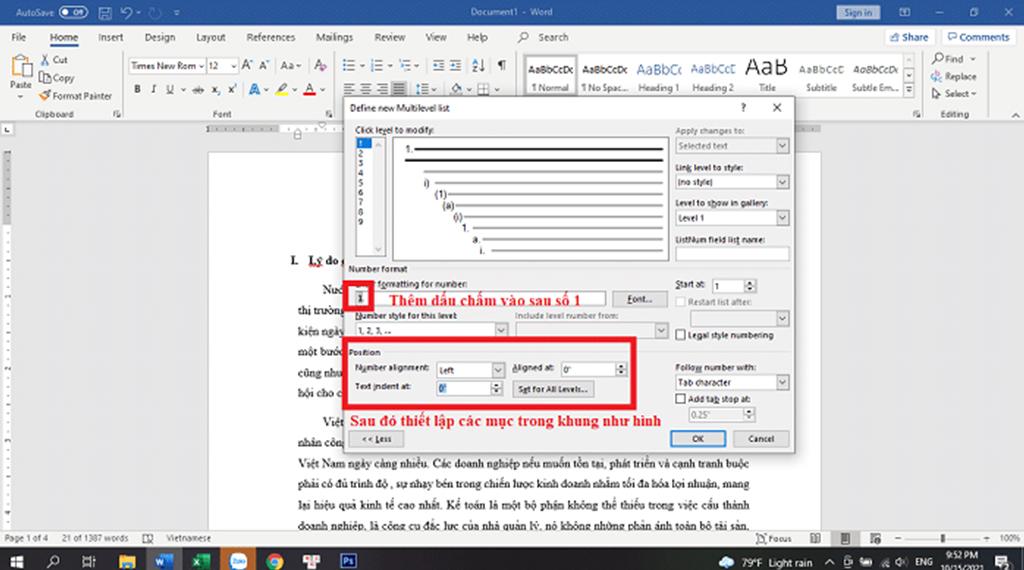This screenshot has height=570, width=1024.
Task: Open File Explorer from taskbar
Action: 127,560
